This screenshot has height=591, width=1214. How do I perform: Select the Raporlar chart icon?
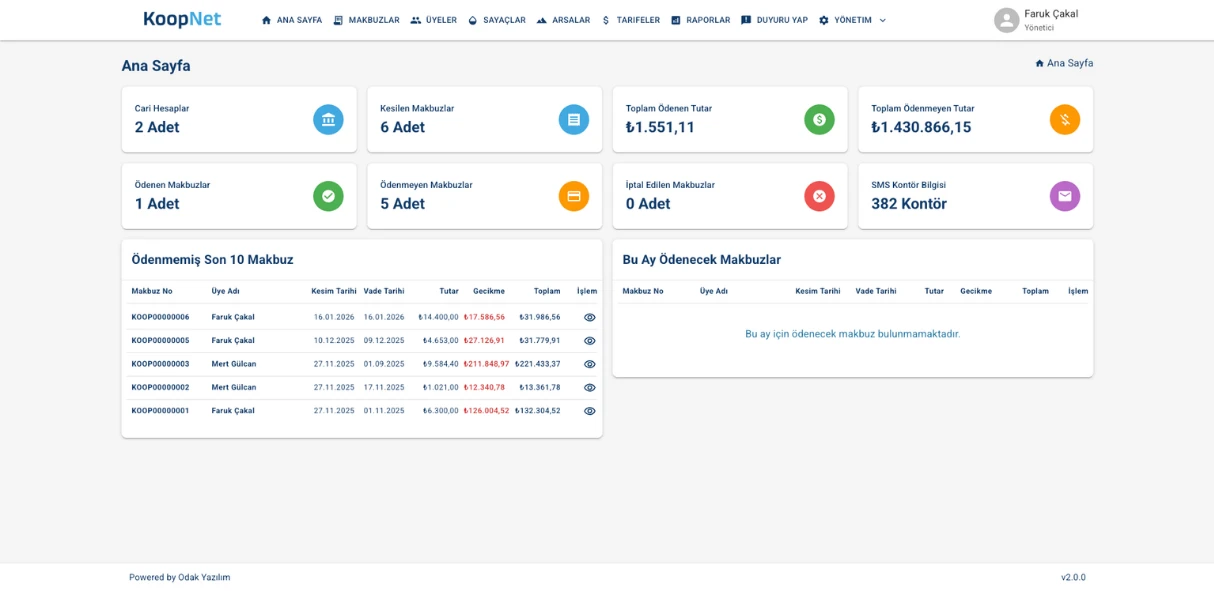(x=675, y=19)
